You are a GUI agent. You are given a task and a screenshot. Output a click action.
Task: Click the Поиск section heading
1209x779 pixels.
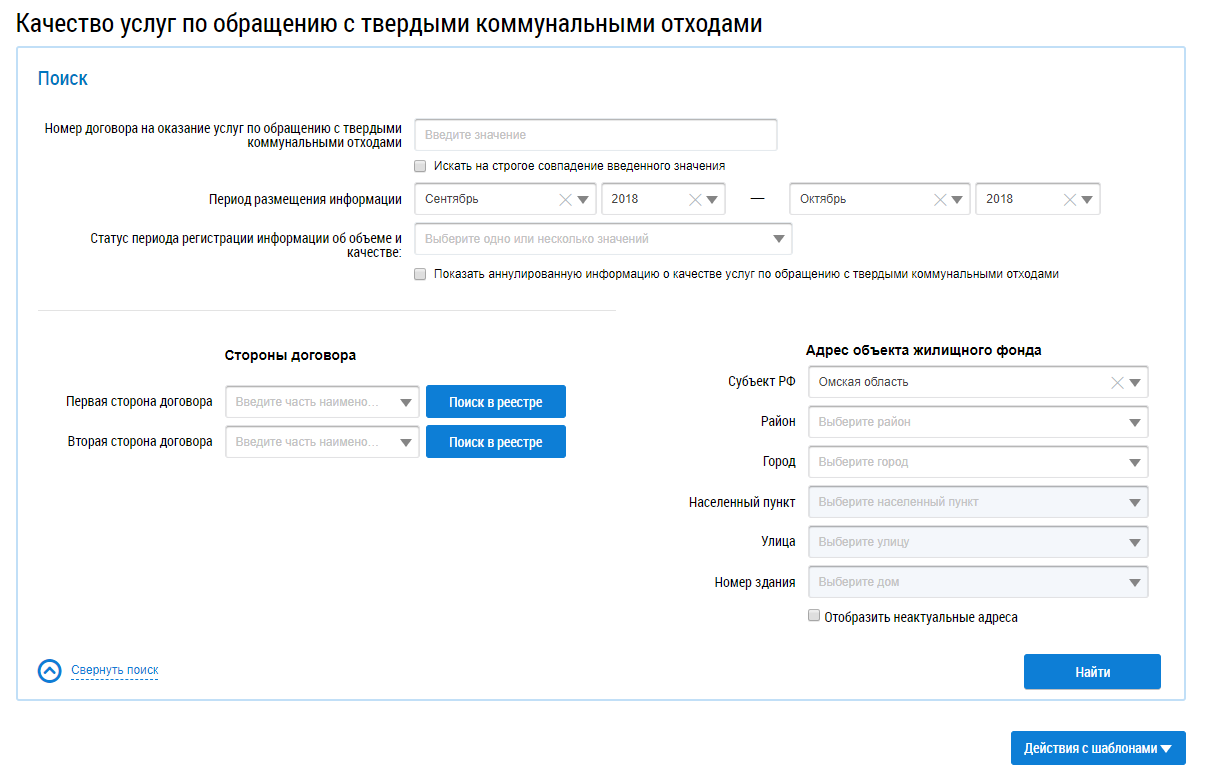[63, 78]
